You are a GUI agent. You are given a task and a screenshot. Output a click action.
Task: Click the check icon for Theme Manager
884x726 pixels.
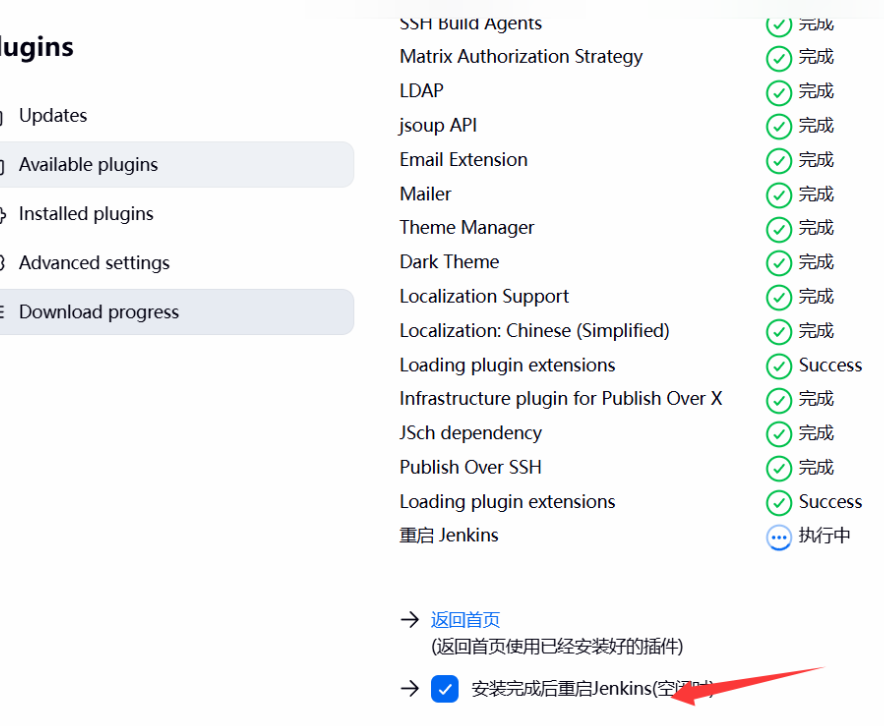779,229
